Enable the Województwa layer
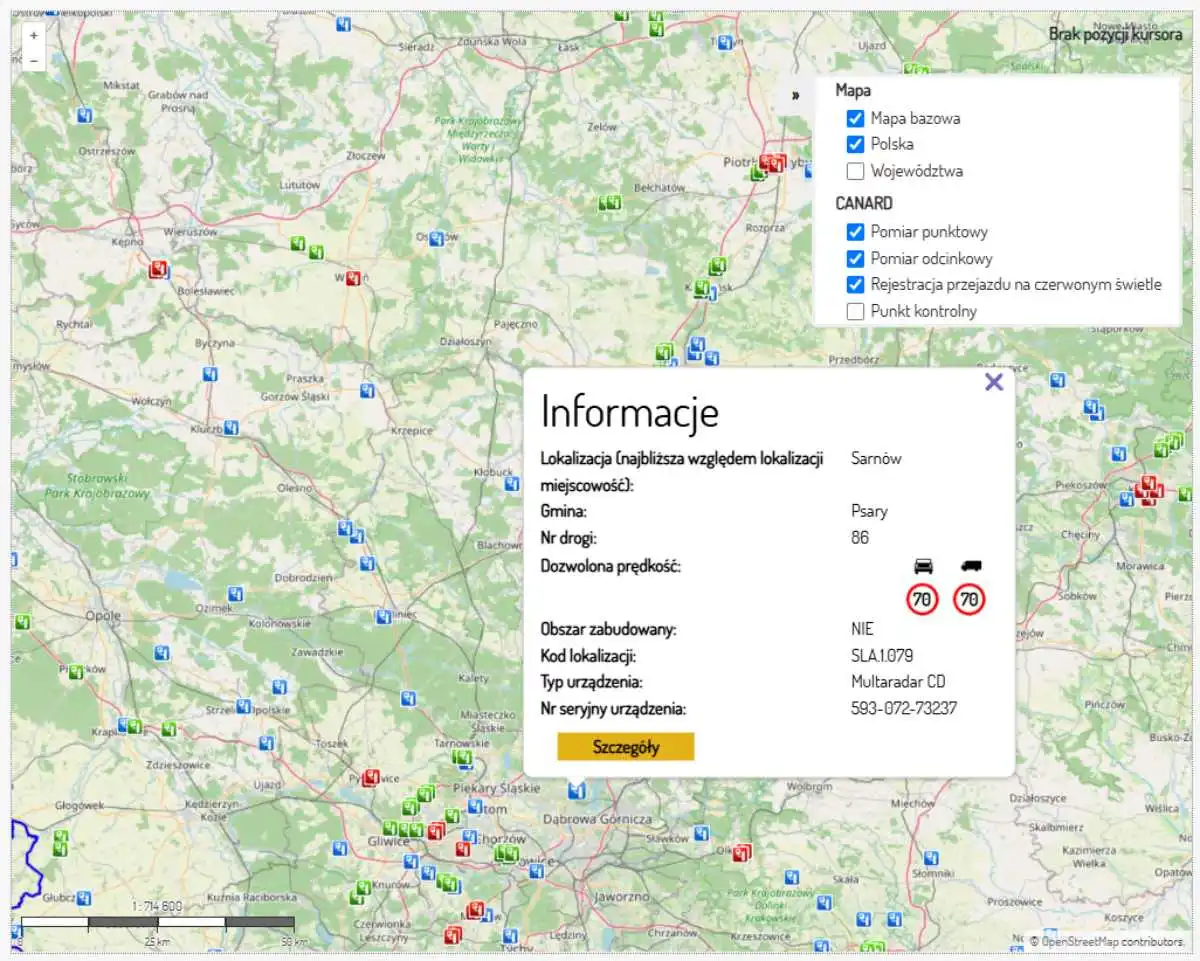 855,171
